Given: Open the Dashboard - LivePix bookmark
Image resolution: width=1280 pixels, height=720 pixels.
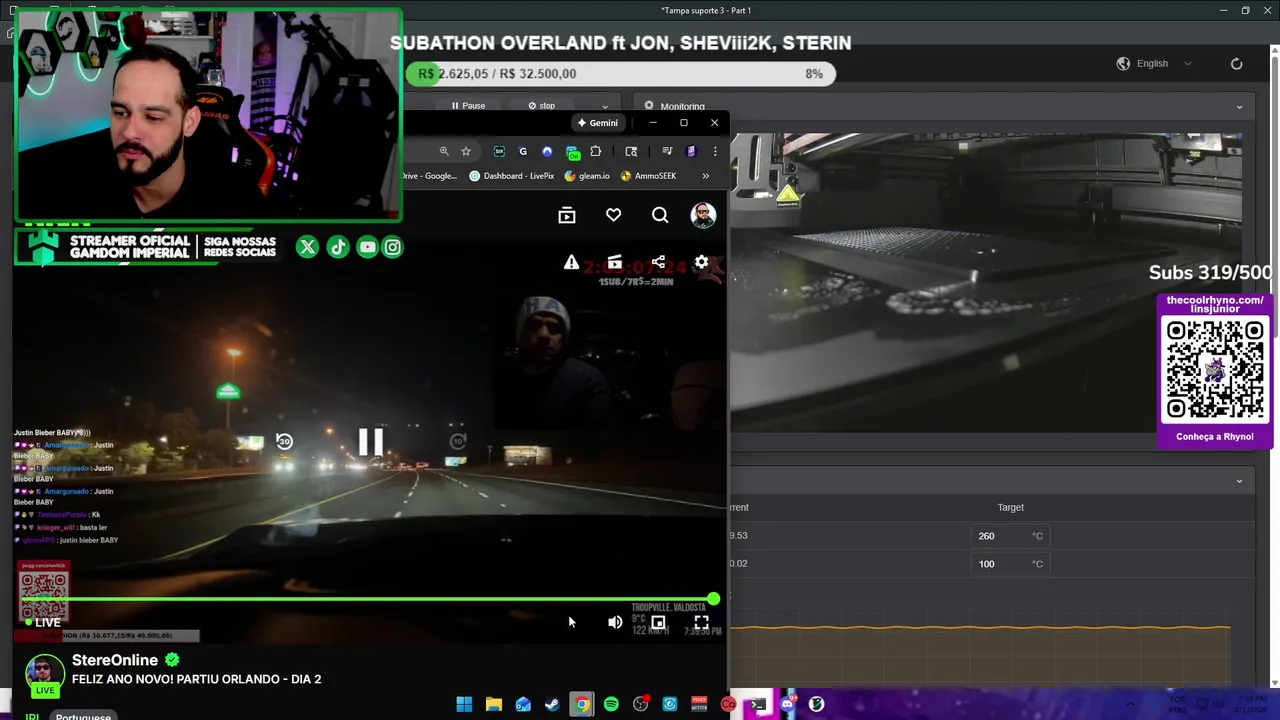Looking at the screenshot, I should click(511, 176).
